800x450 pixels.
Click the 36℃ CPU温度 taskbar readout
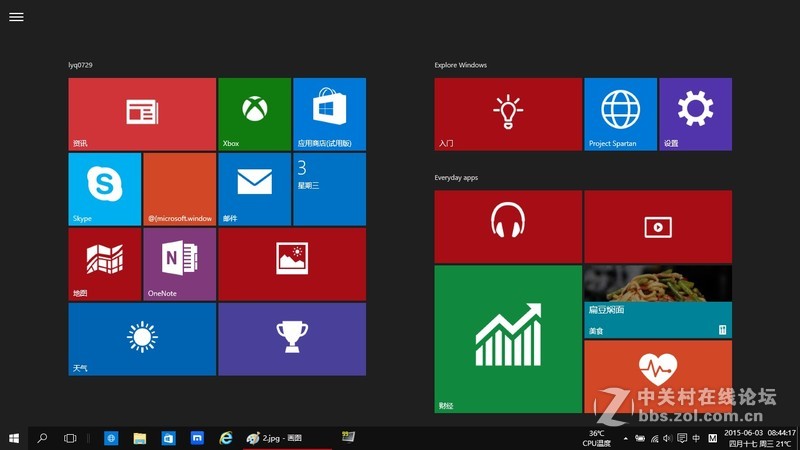click(596, 438)
